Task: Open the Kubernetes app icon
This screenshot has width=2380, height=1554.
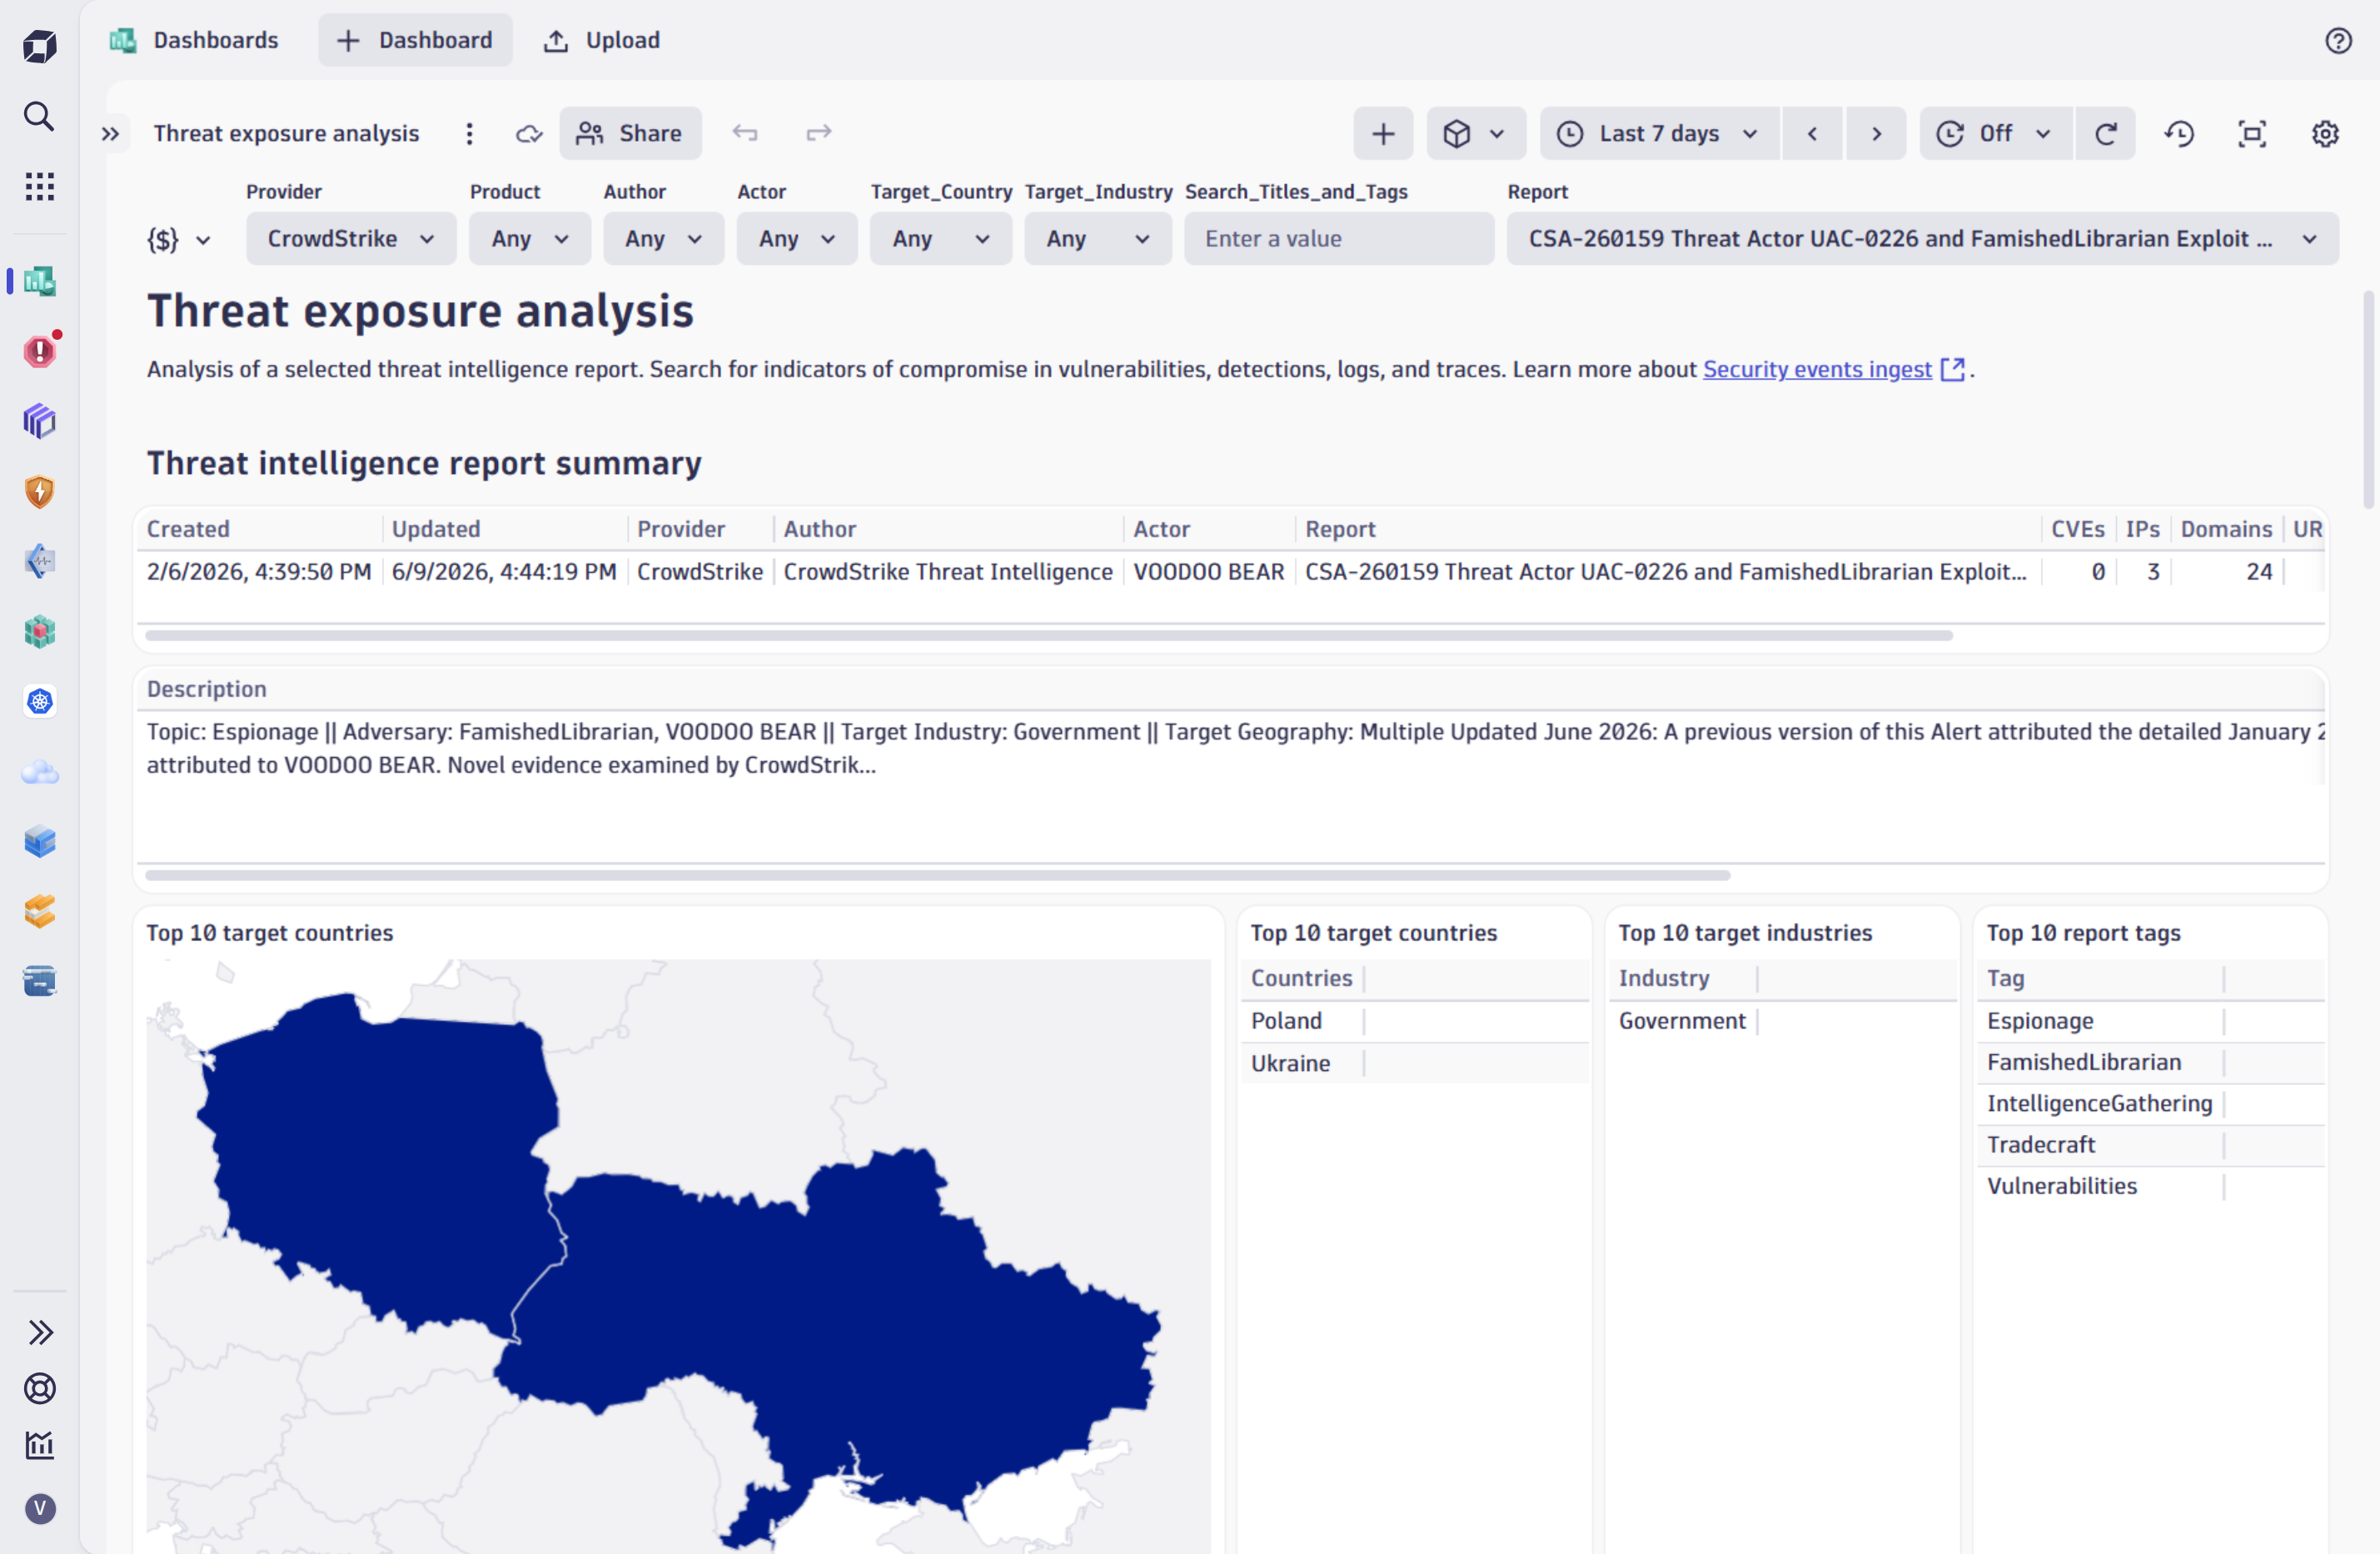Action: tap(39, 701)
